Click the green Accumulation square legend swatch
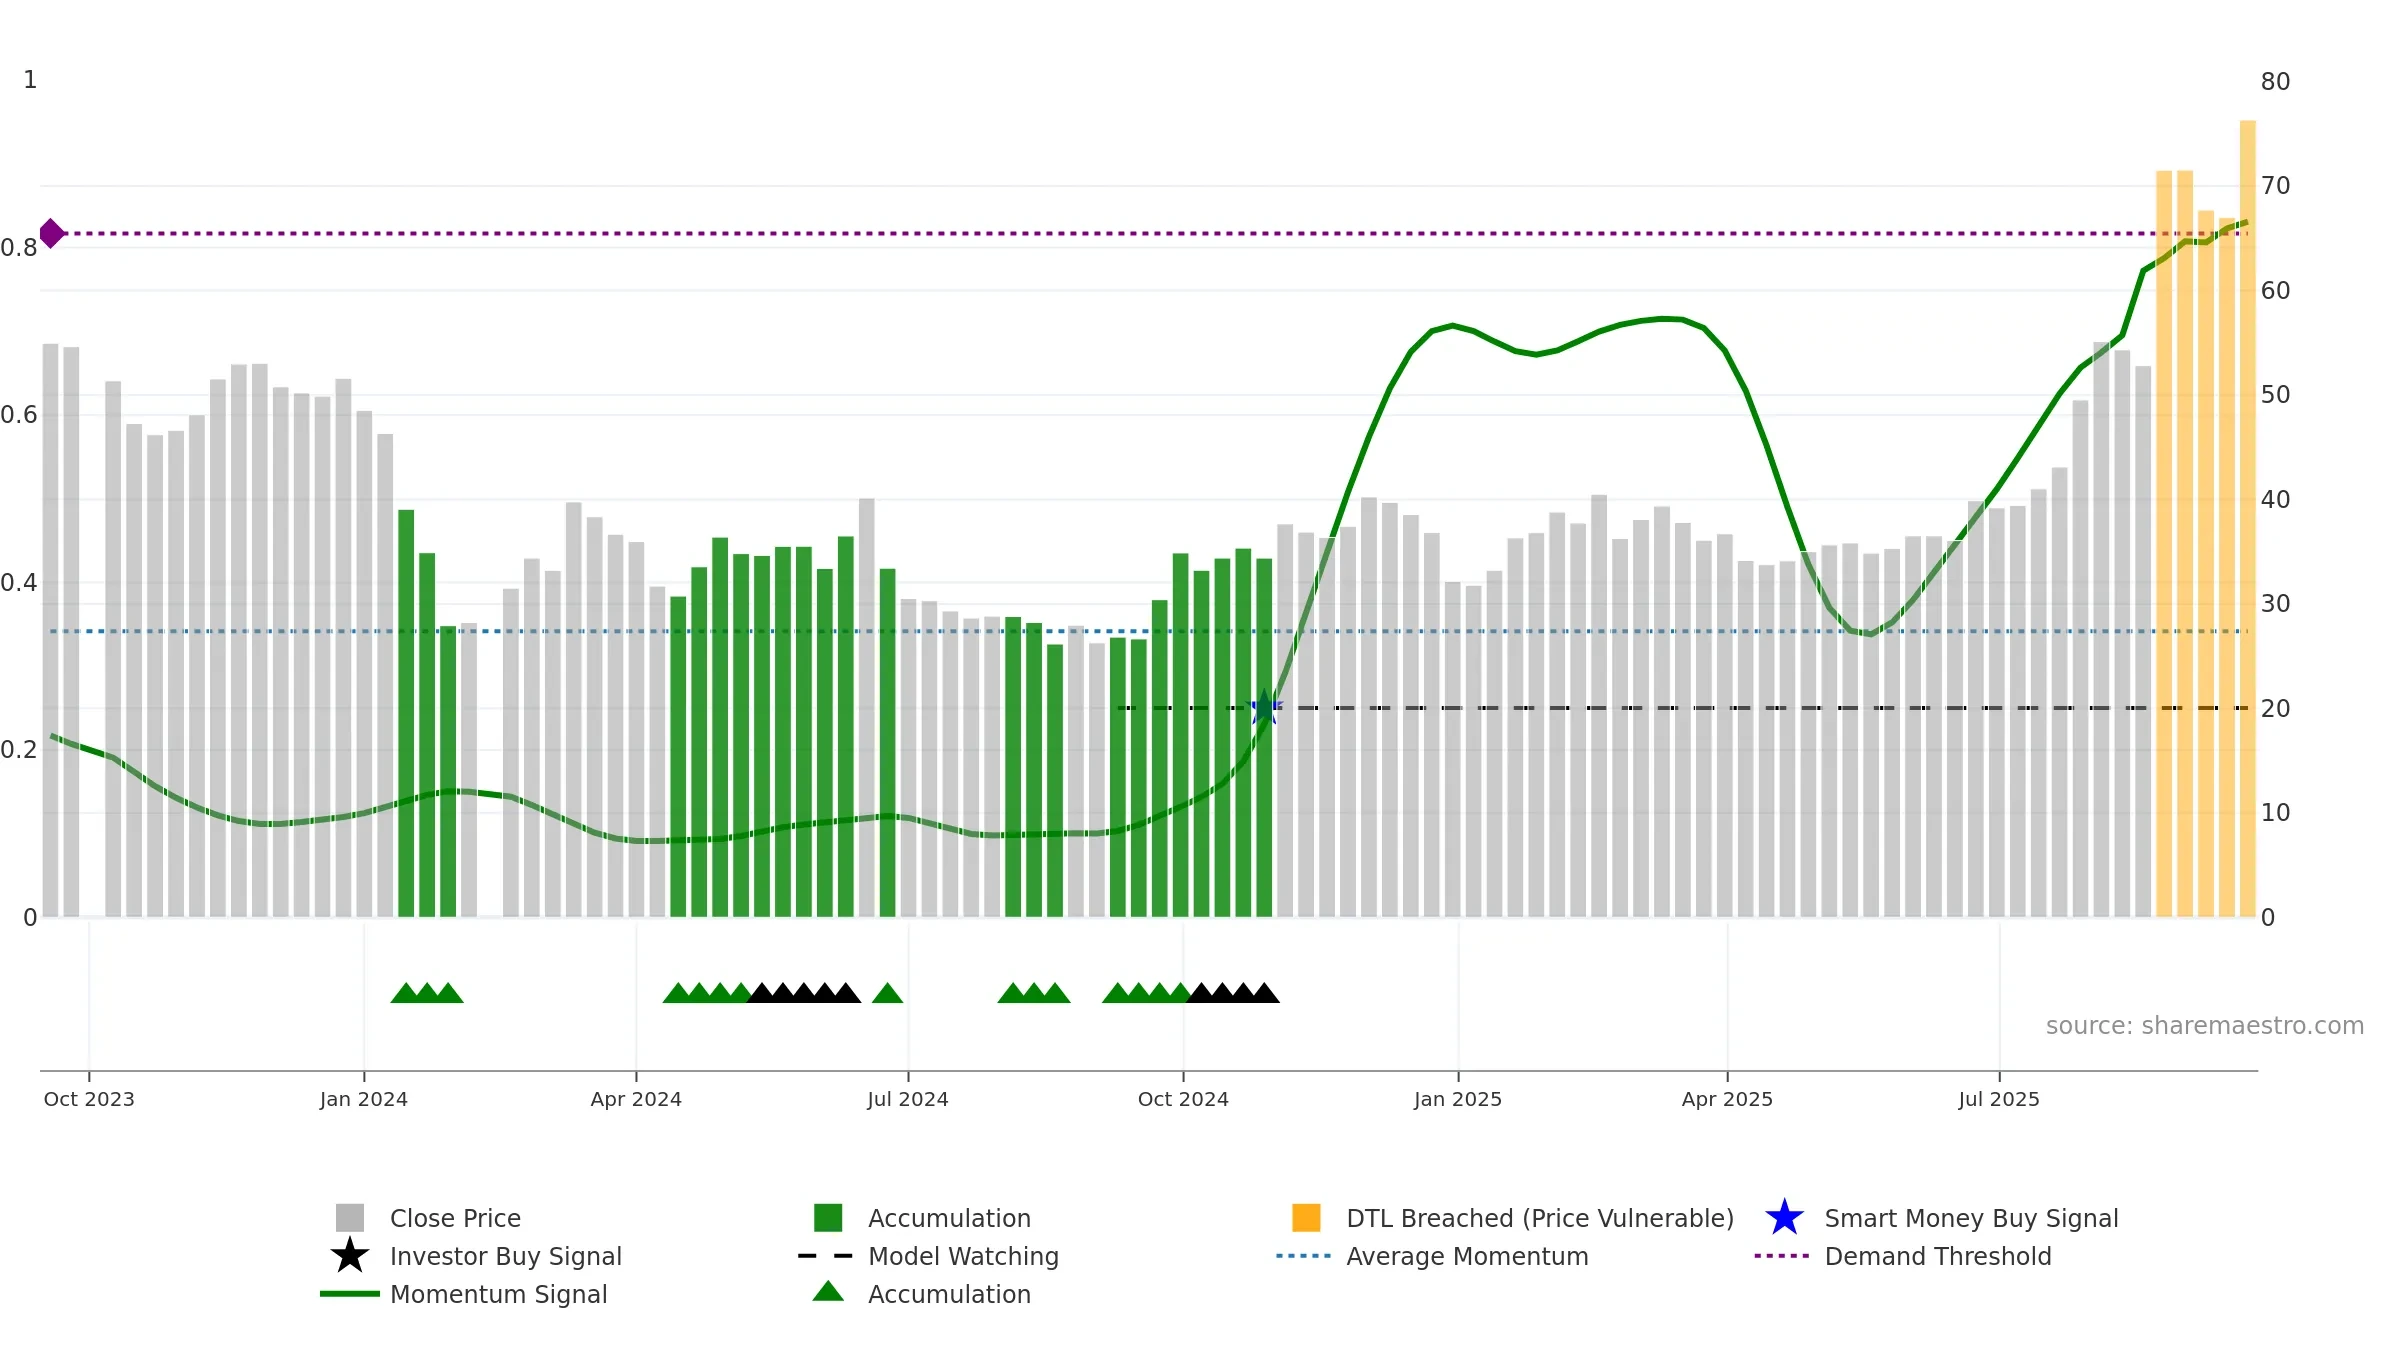The width and height of the screenshot is (2400, 1350). click(828, 1218)
